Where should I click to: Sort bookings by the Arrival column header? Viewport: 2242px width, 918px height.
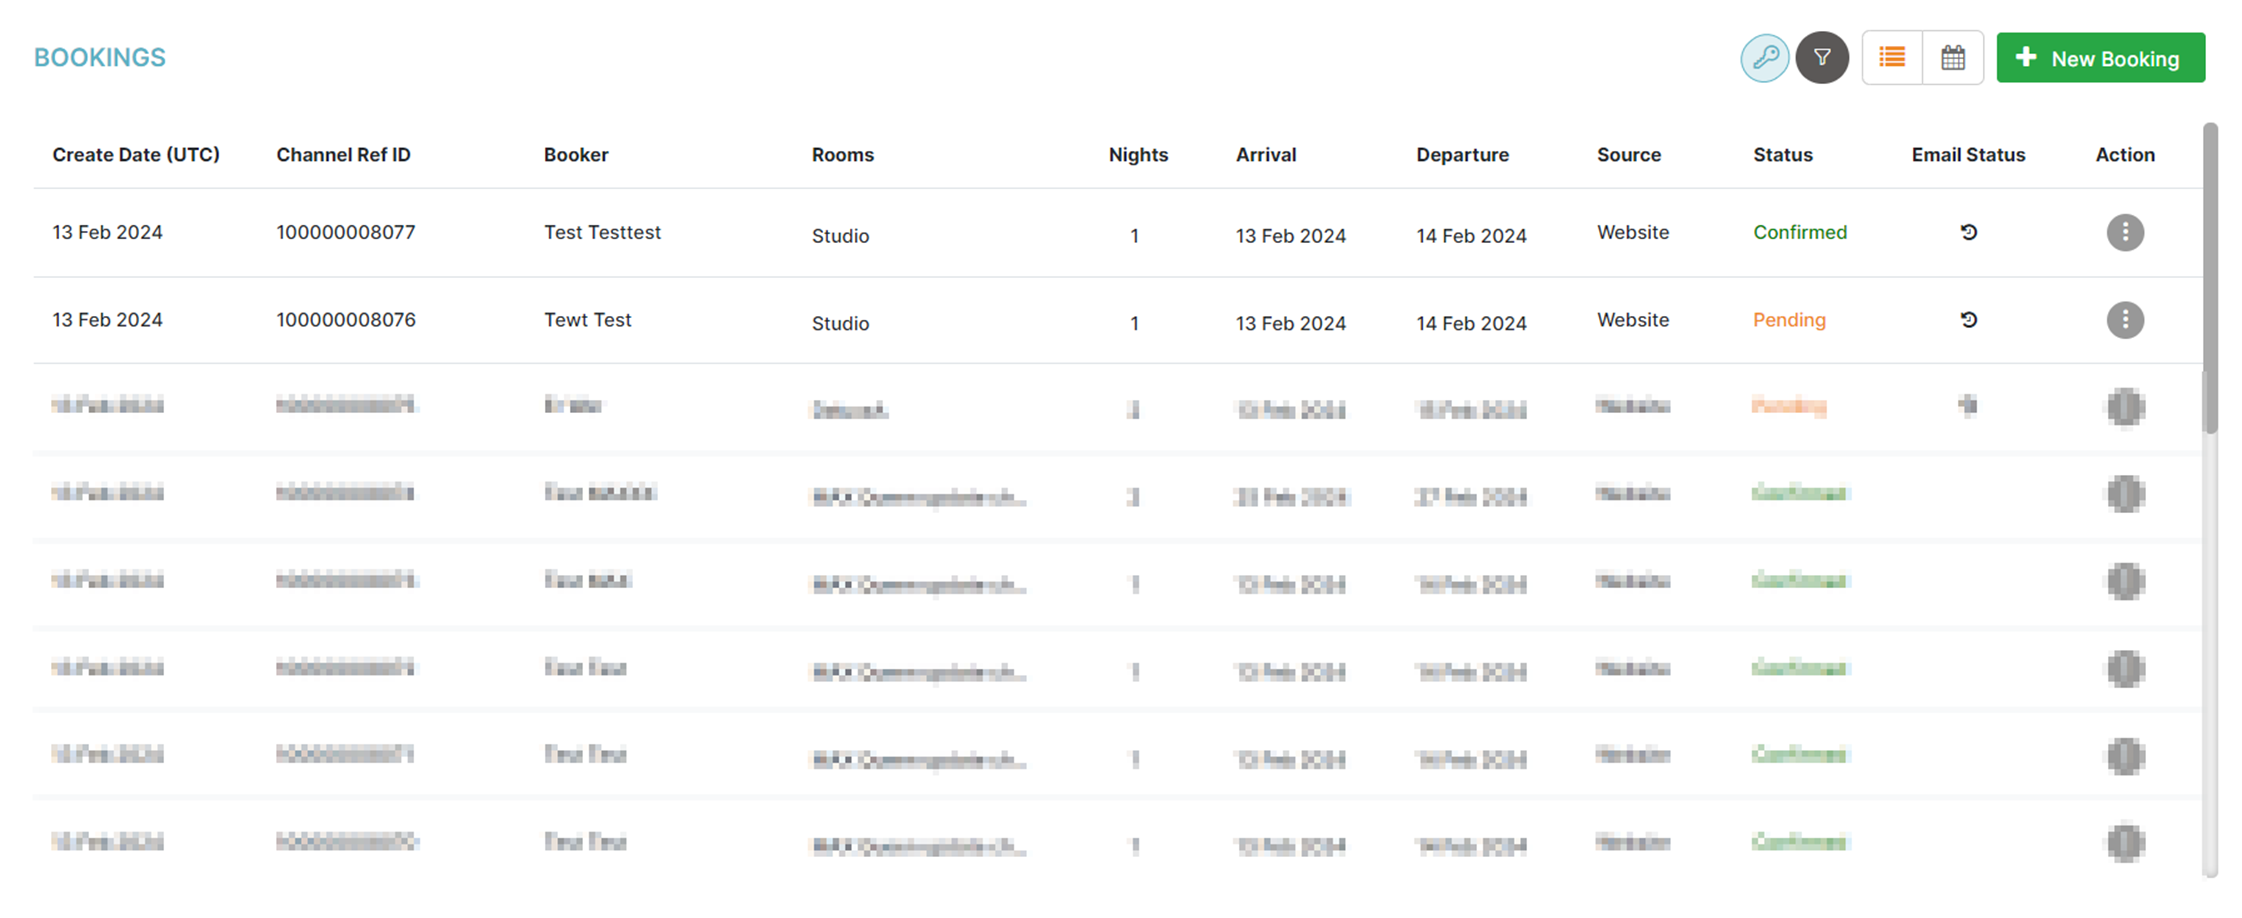(1266, 154)
